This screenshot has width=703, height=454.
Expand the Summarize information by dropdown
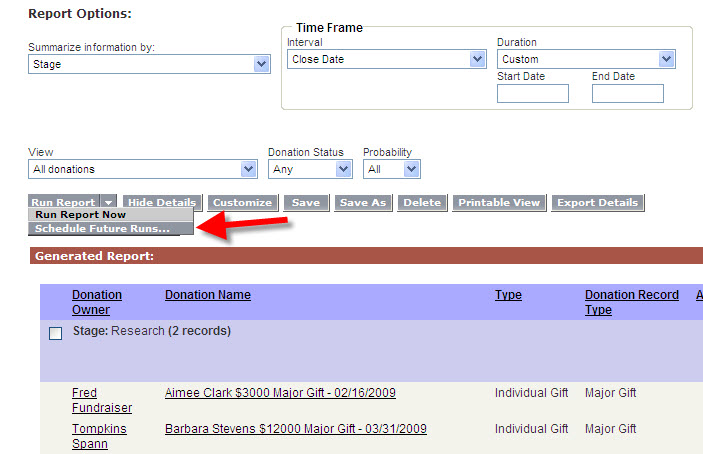[x=261, y=64]
